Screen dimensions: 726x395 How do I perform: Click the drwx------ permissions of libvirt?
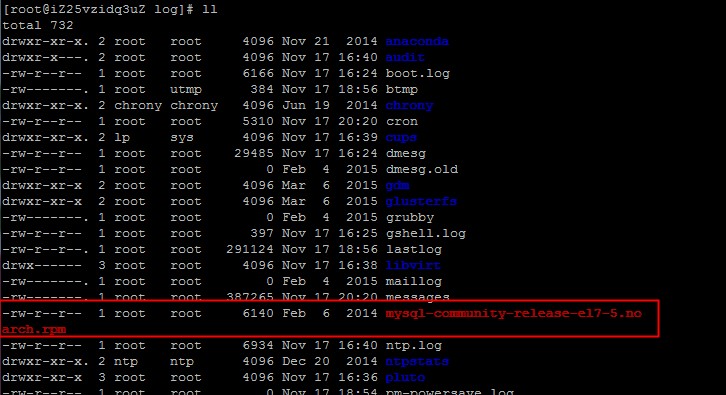pos(42,265)
